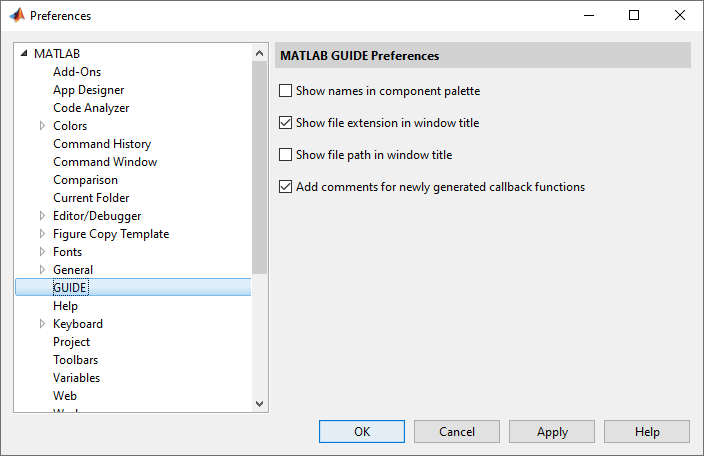Expand Figure Copy Template options
704x456 pixels.
42,234
